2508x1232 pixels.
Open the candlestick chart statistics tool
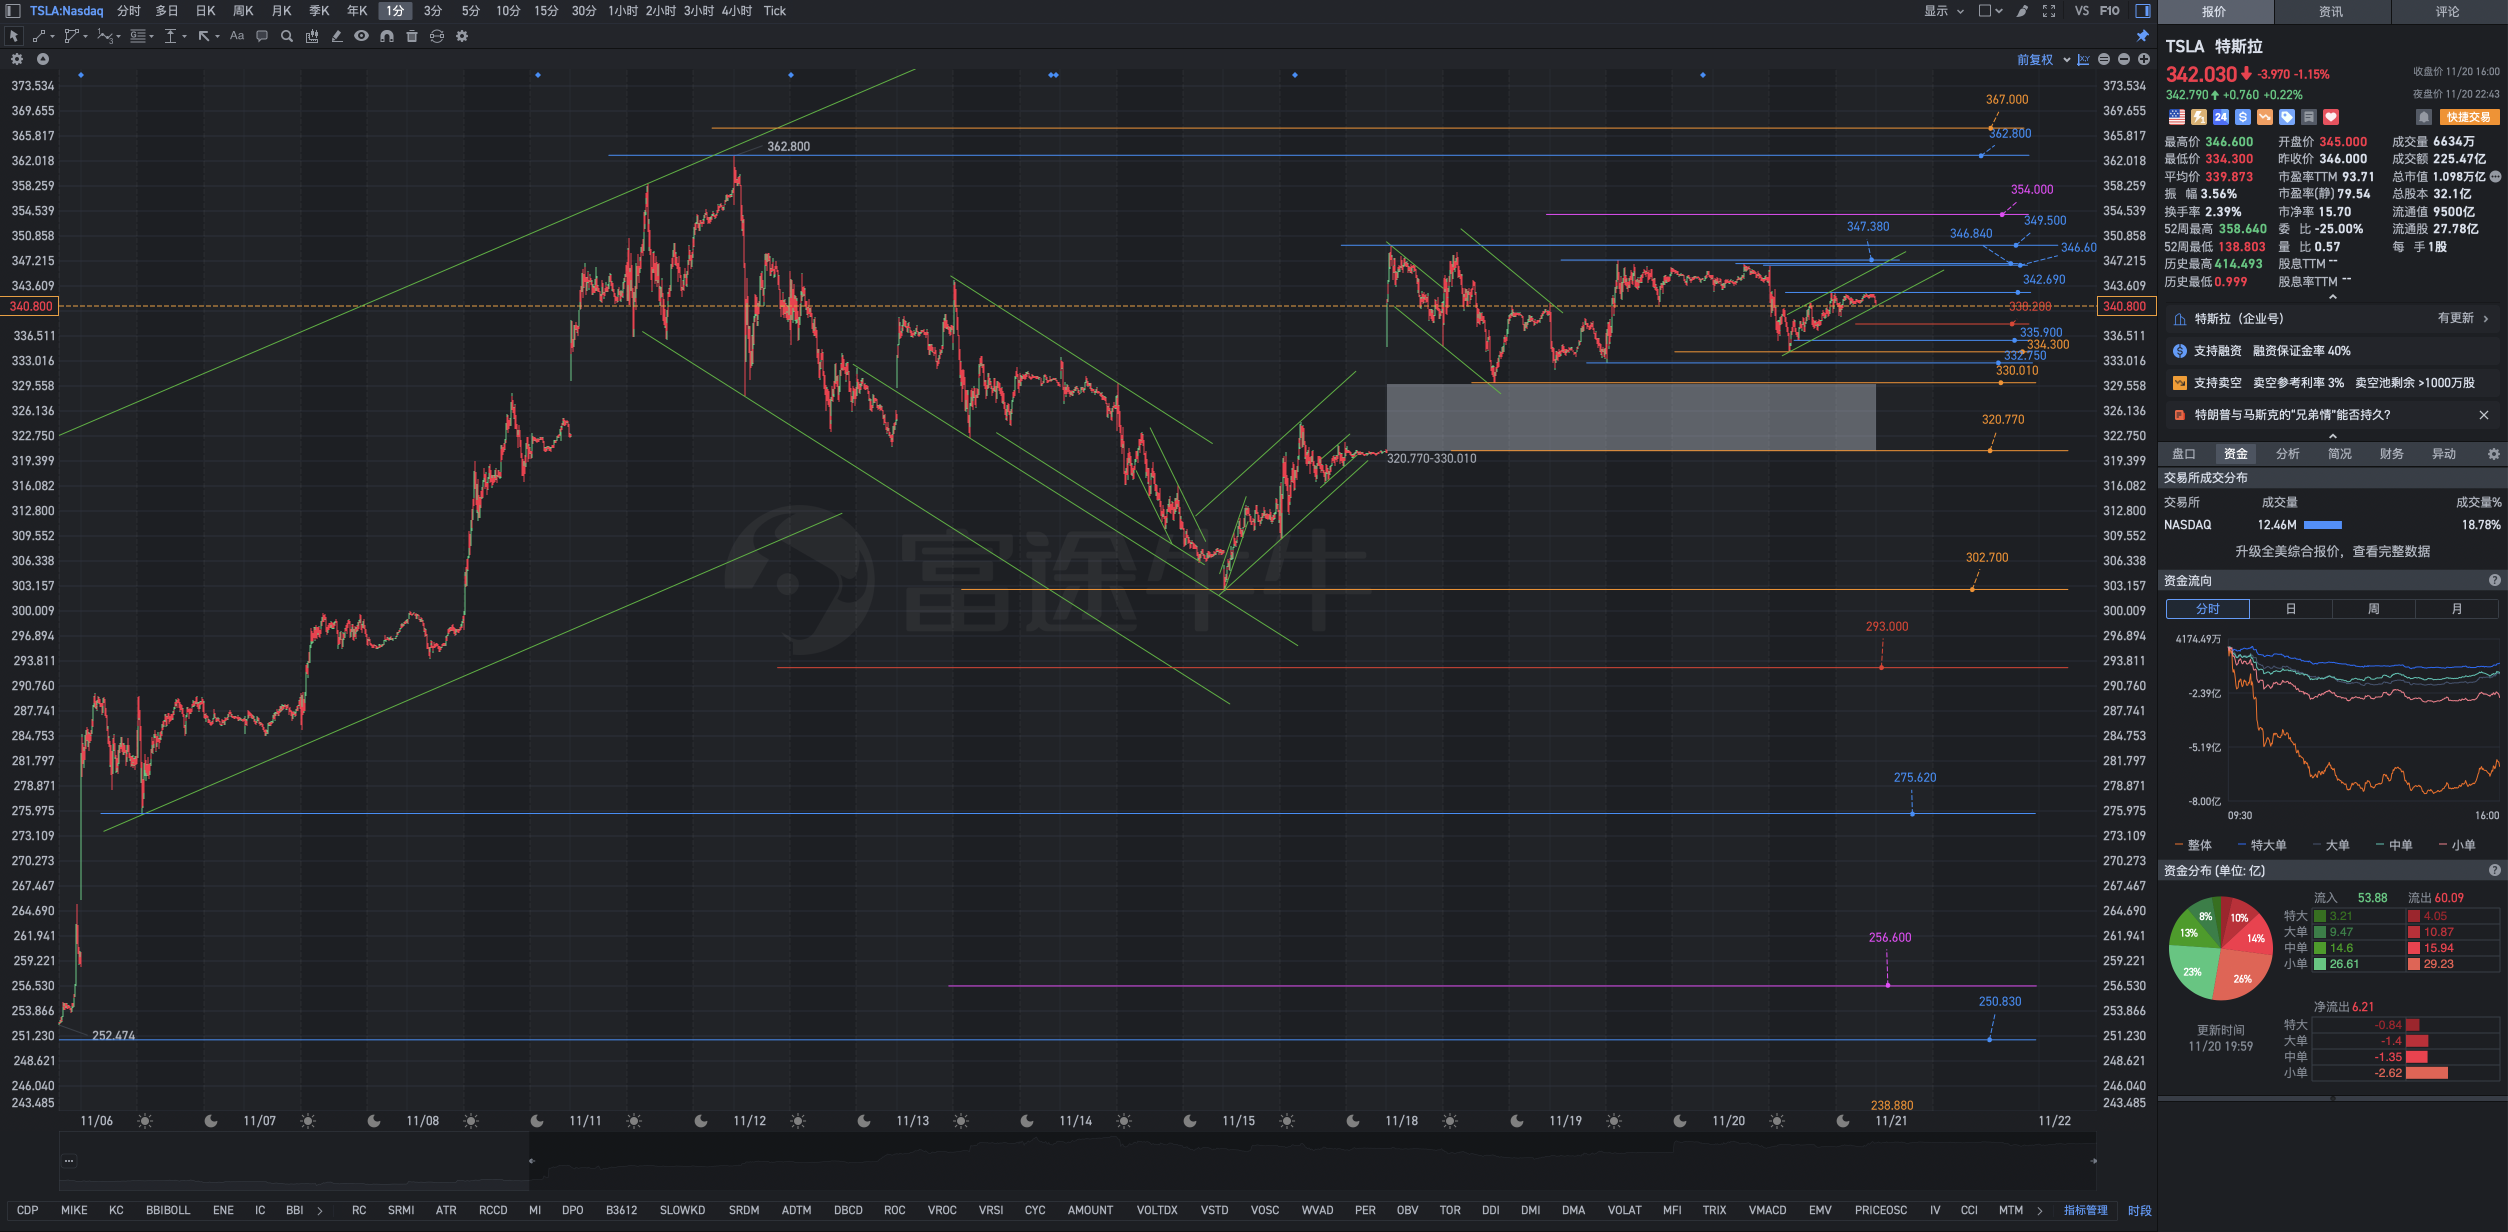pos(312,36)
